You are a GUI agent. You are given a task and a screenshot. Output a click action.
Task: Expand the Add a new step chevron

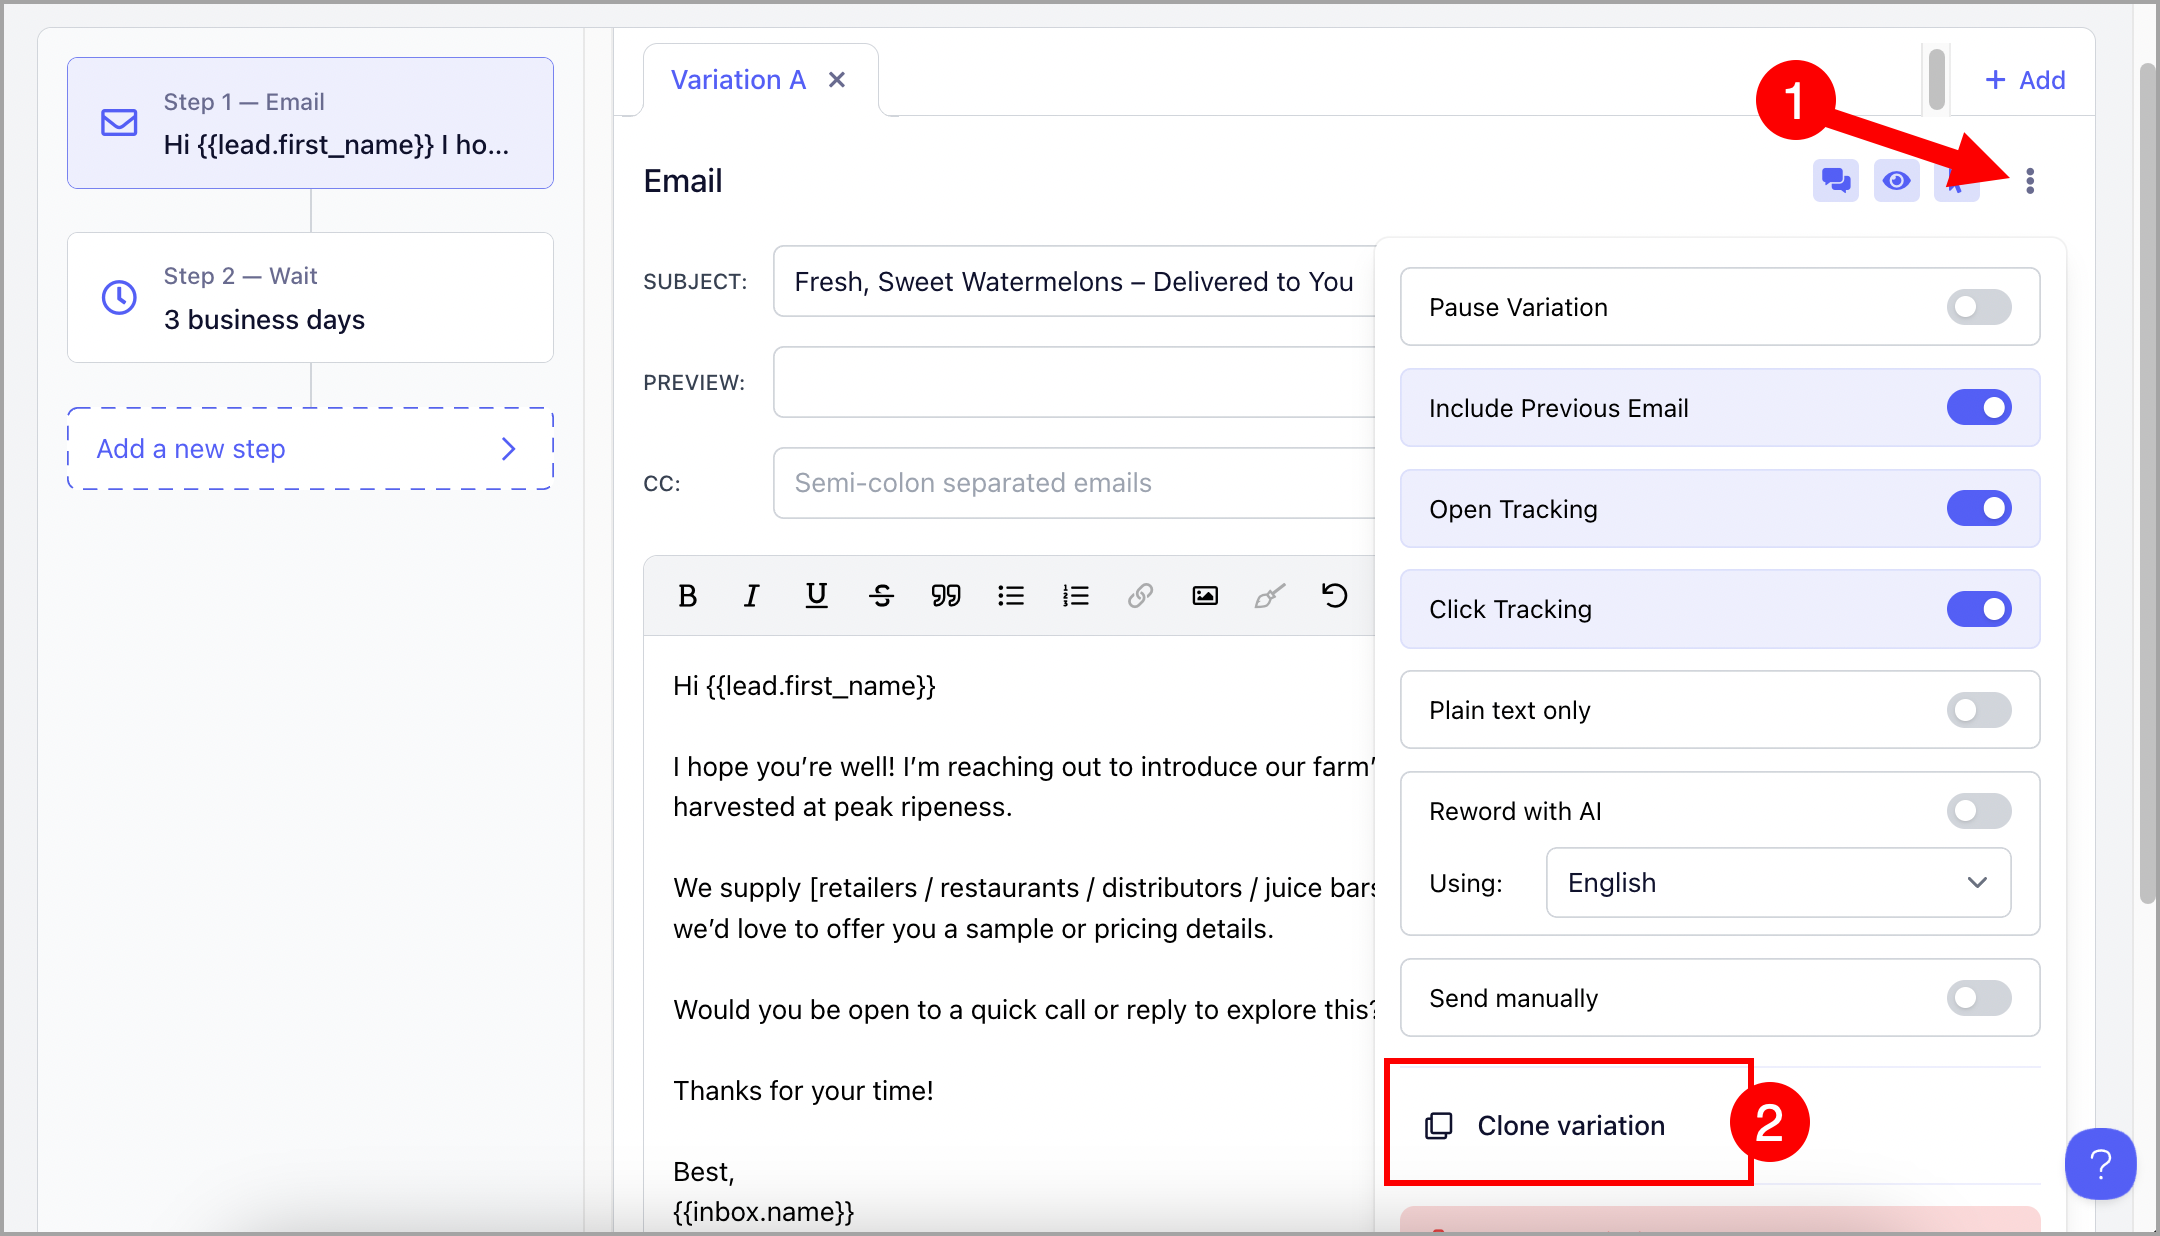point(508,449)
